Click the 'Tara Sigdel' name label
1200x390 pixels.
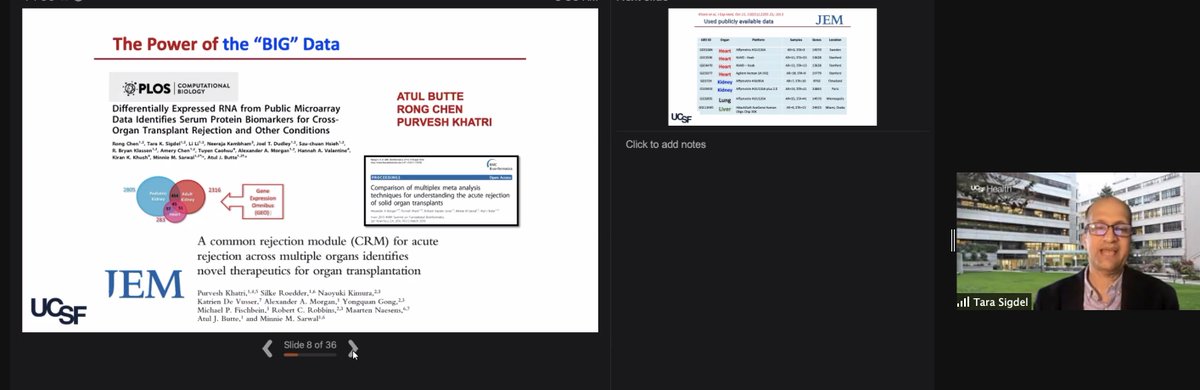(x=1002, y=301)
